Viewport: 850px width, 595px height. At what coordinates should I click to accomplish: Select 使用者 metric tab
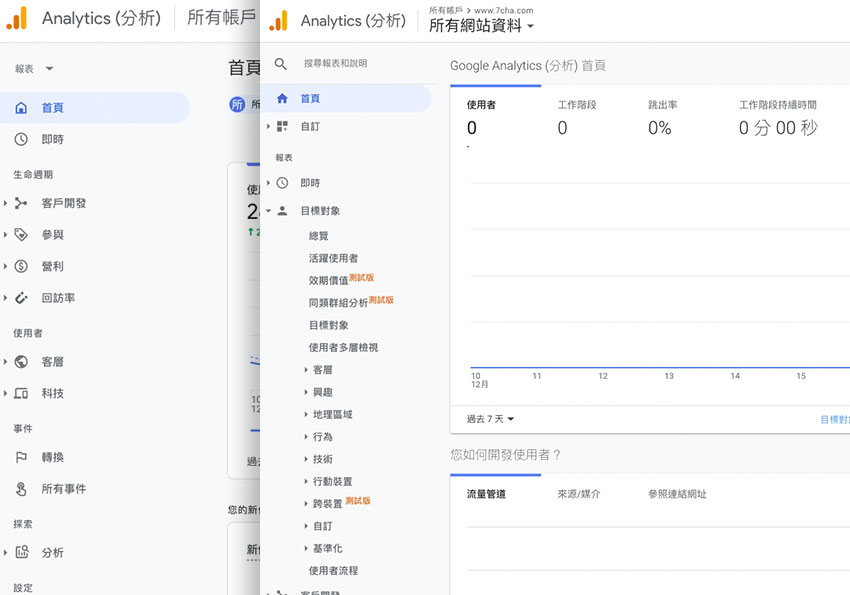[x=495, y=117]
